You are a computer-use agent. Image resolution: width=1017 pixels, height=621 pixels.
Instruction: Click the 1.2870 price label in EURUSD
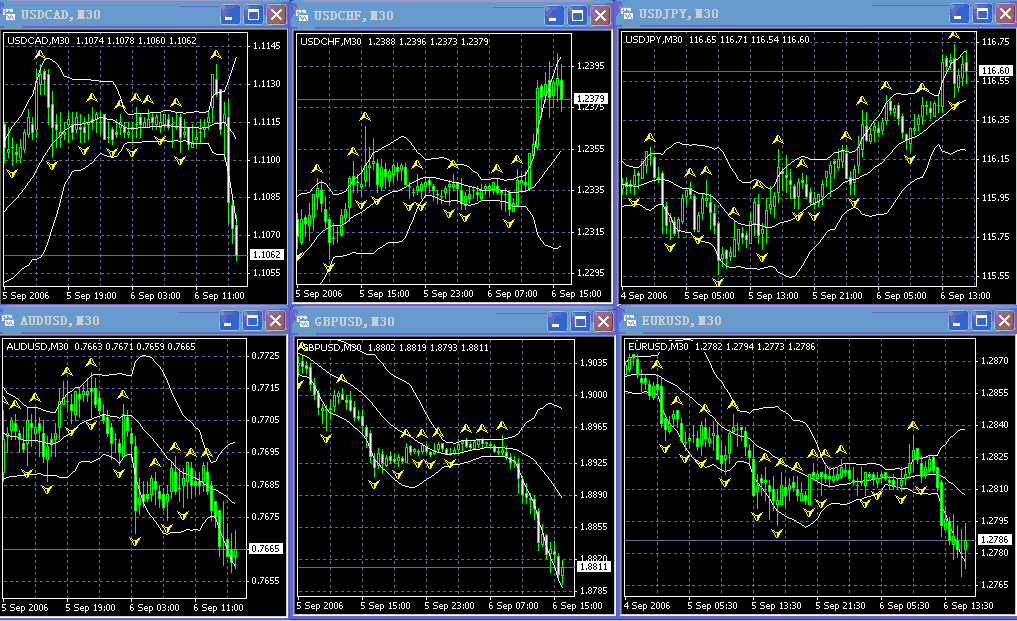[994, 360]
